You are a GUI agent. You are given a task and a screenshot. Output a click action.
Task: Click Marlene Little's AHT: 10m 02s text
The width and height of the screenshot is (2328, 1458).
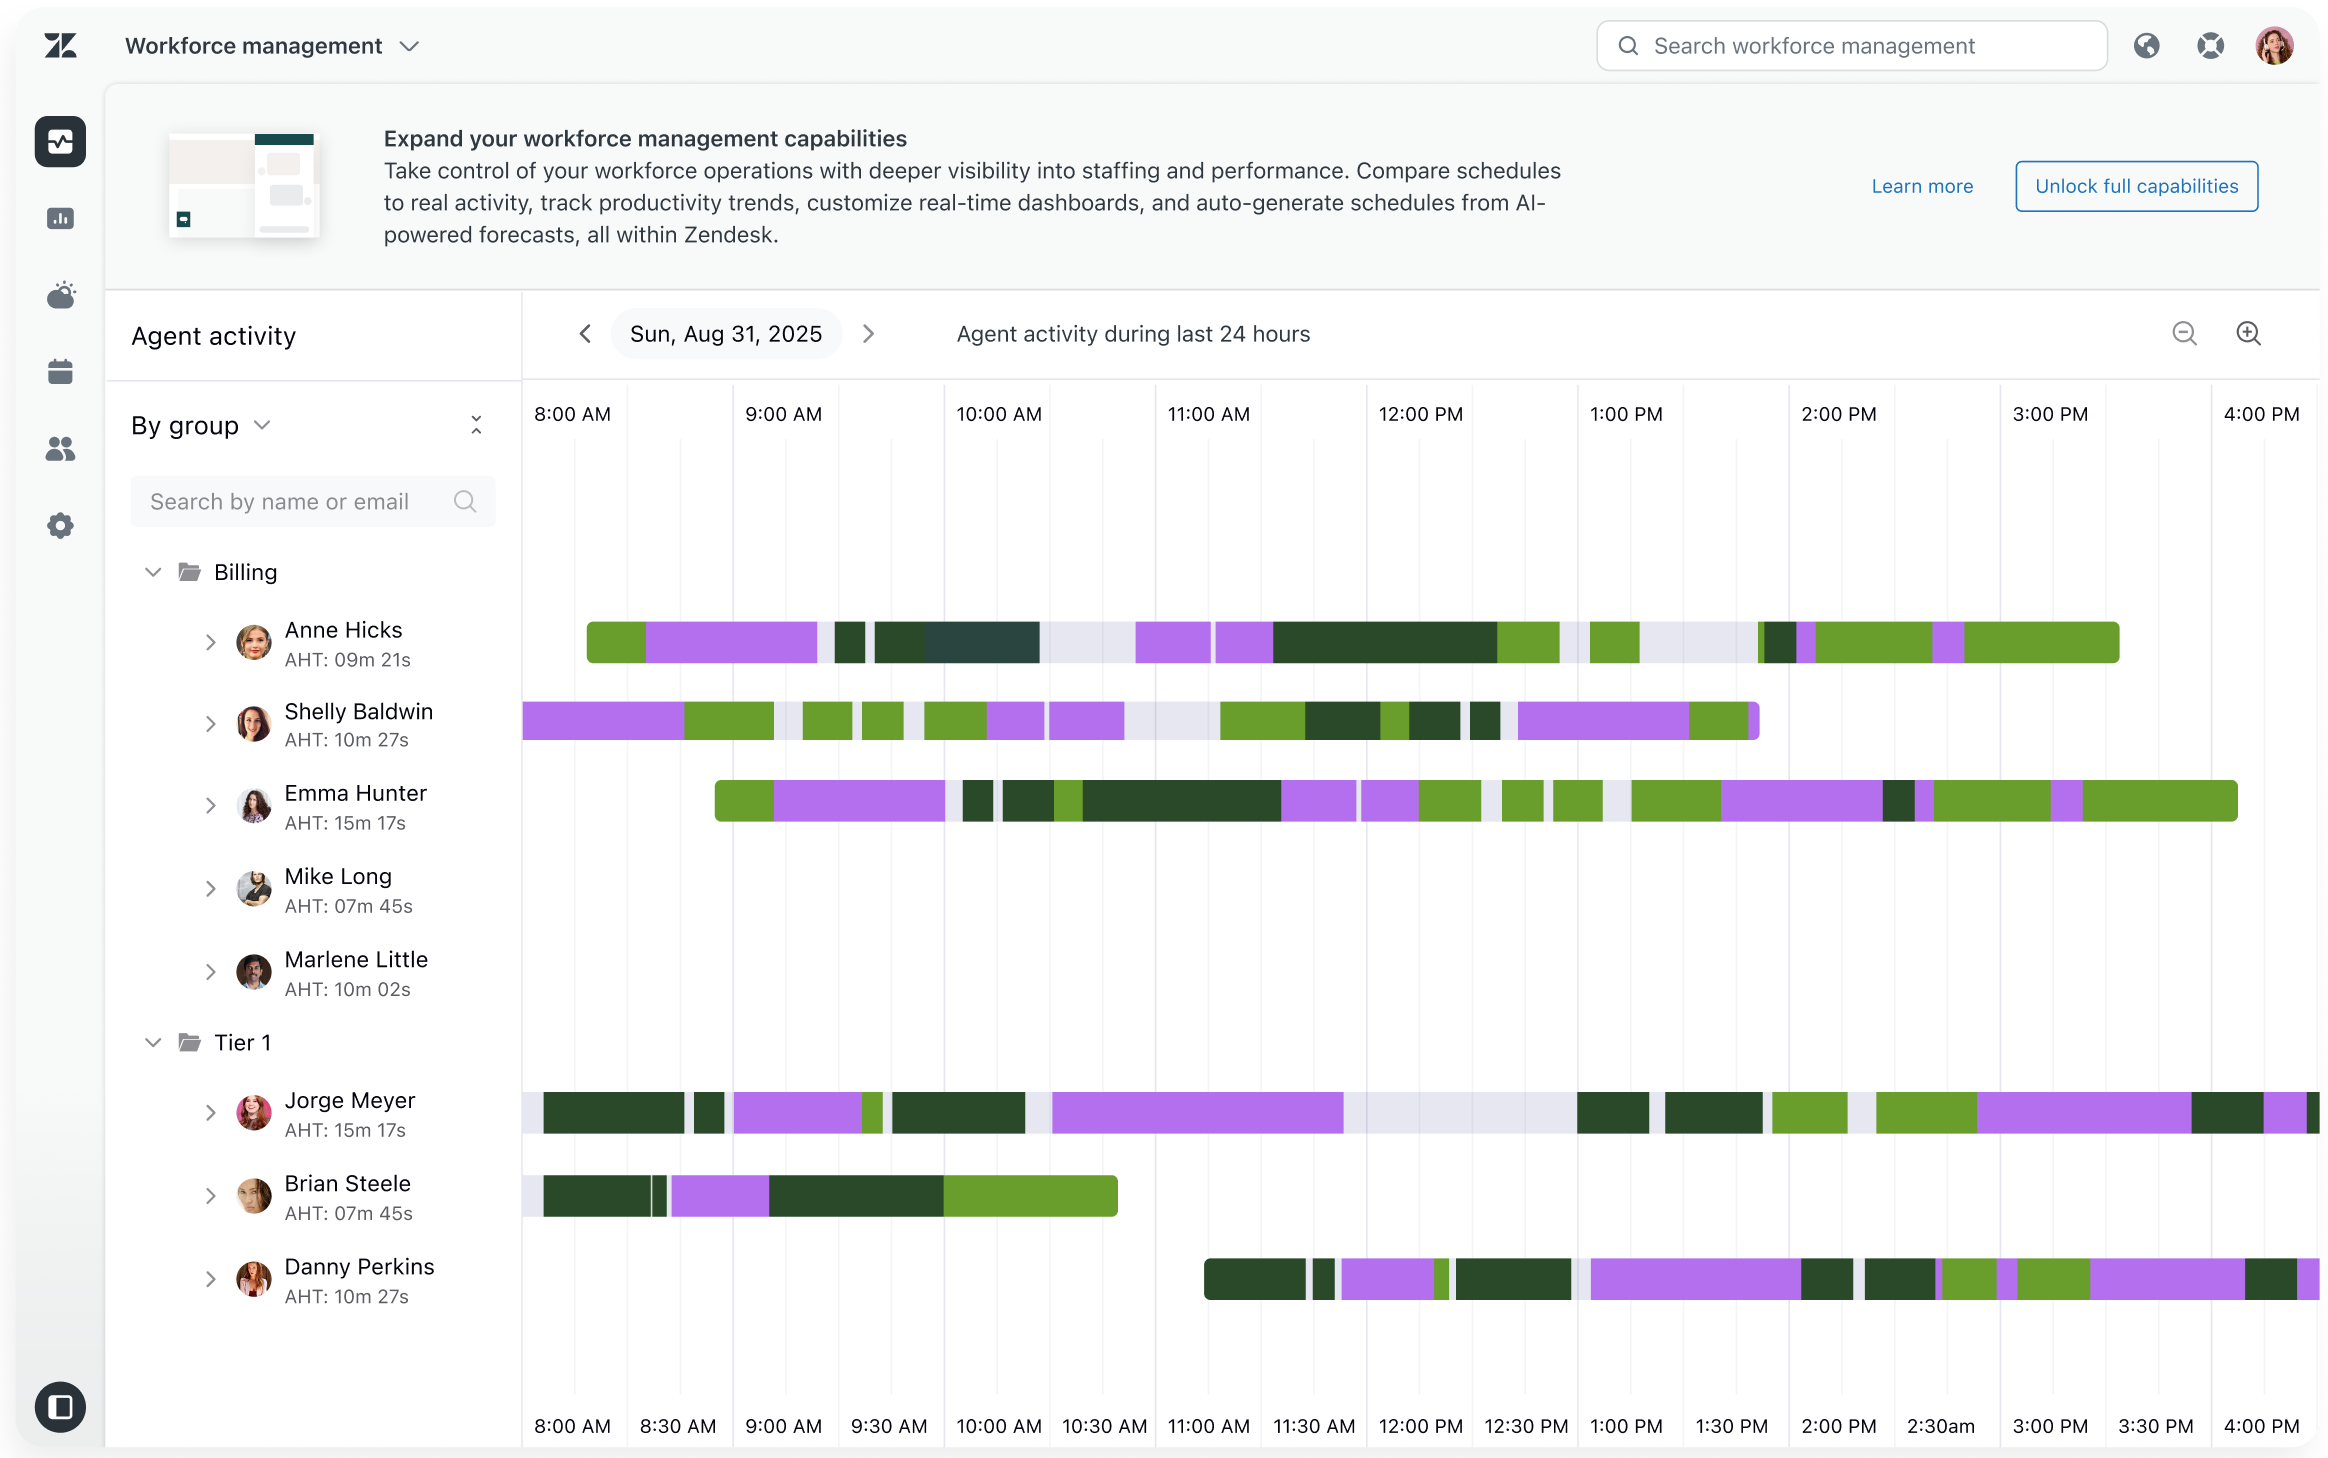click(347, 989)
